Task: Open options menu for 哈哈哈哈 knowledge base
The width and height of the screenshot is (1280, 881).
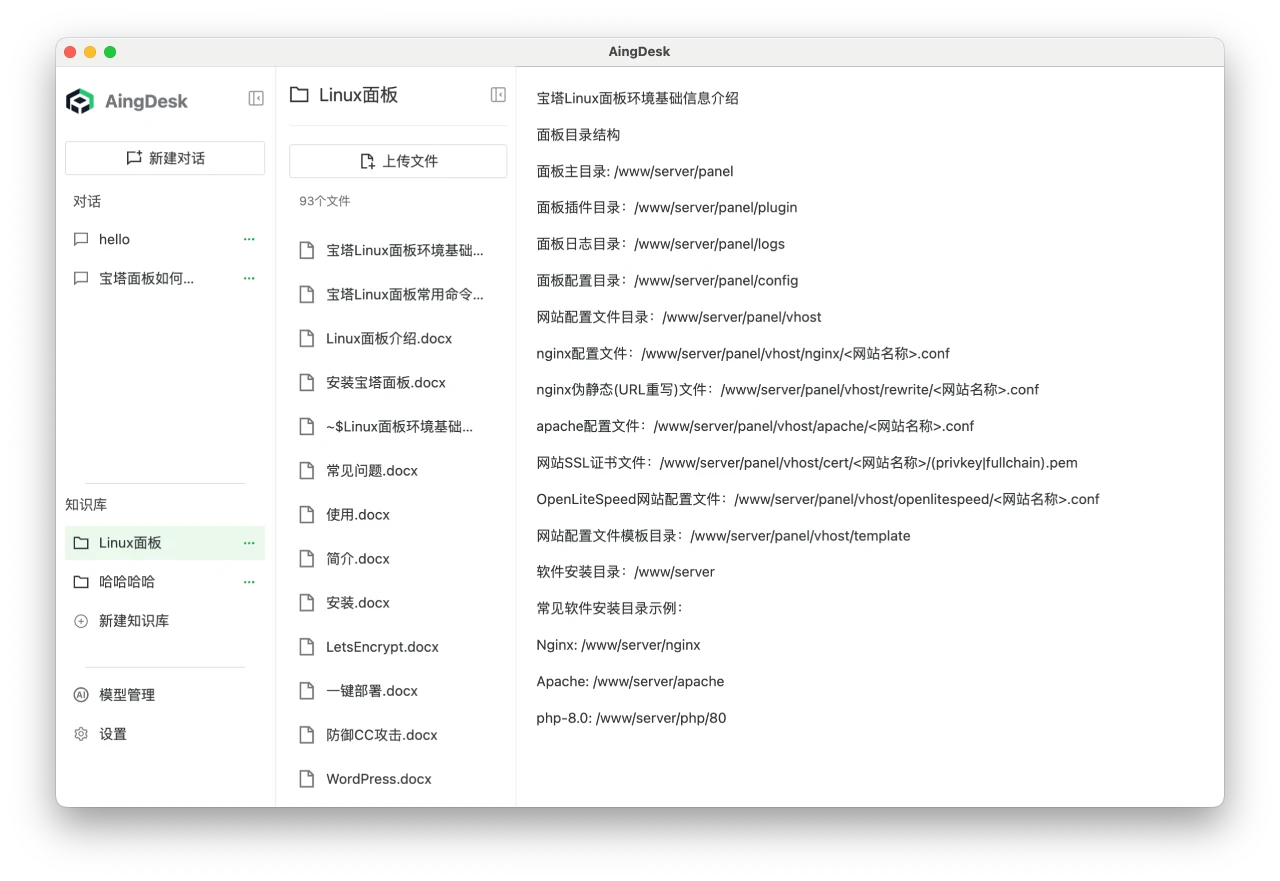Action: click(x=249, y=581)
